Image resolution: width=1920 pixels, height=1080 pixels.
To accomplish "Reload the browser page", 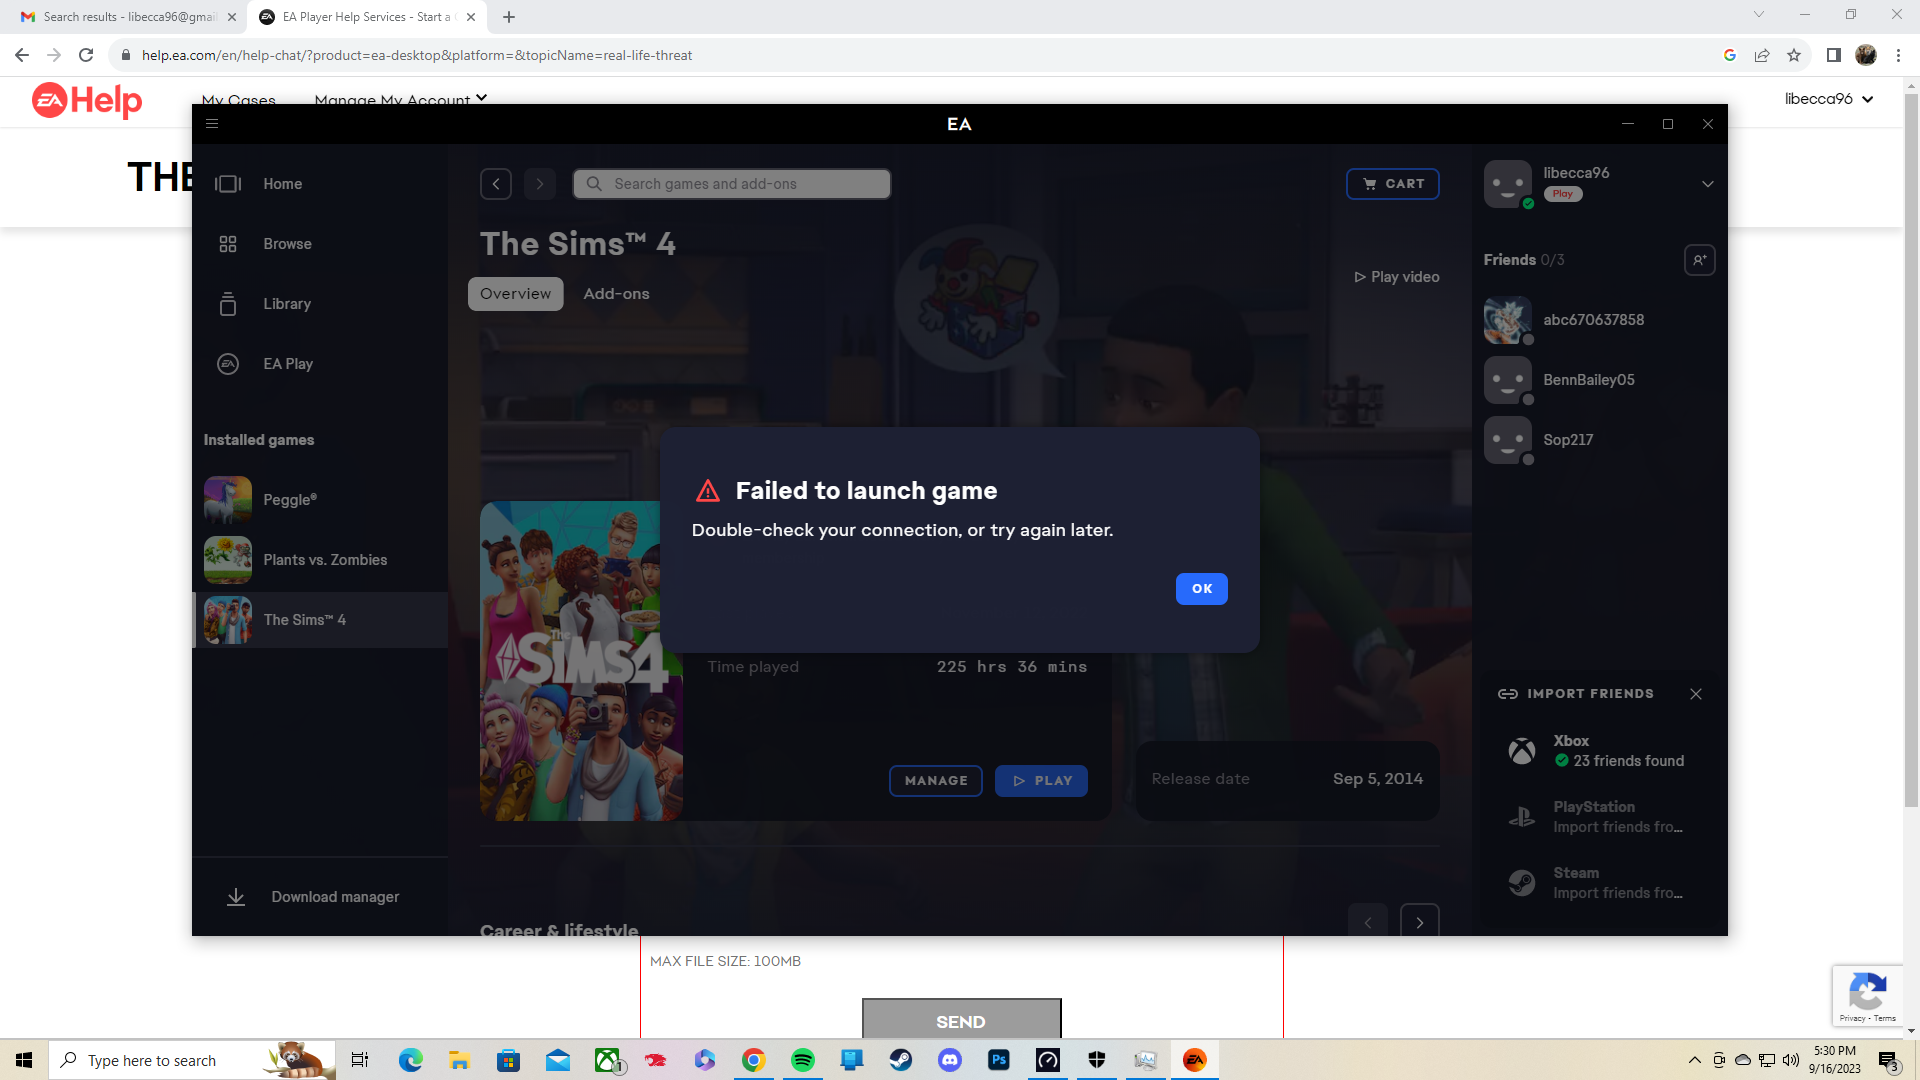I will click(x=87, y=55).
